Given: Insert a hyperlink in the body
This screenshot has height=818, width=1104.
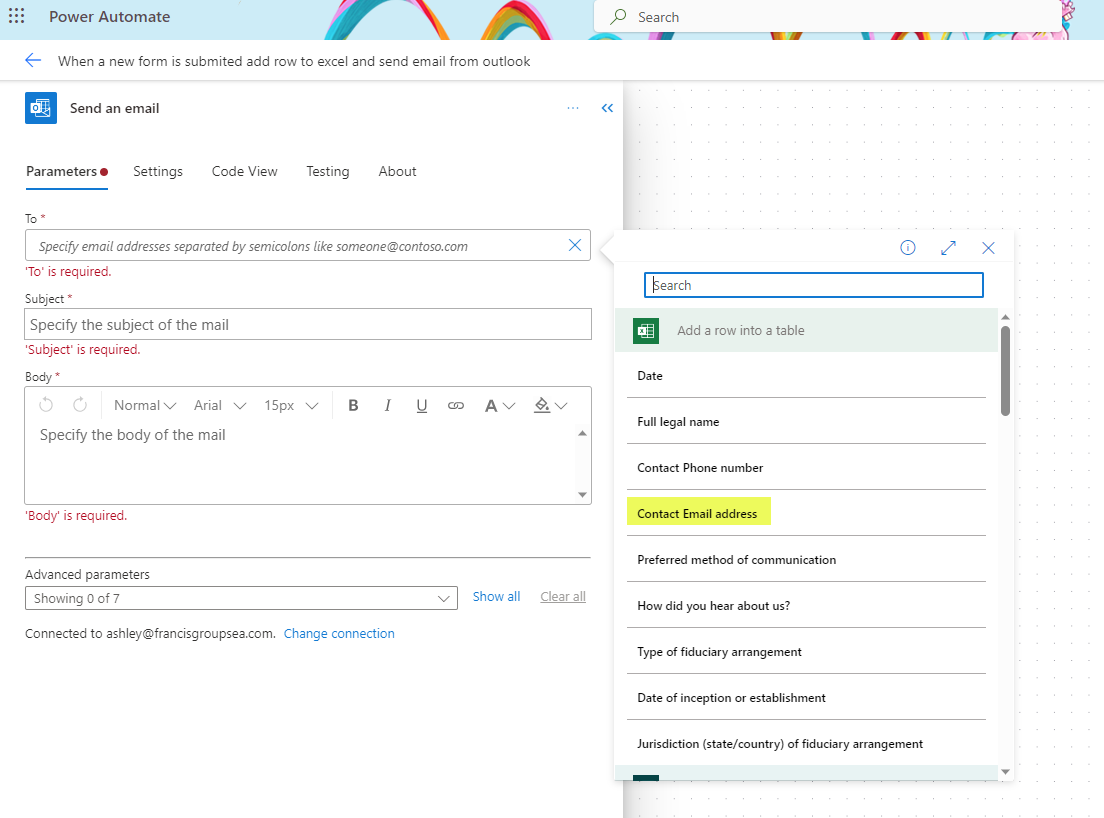Looking at the screenshot, I should coord(456,405).
